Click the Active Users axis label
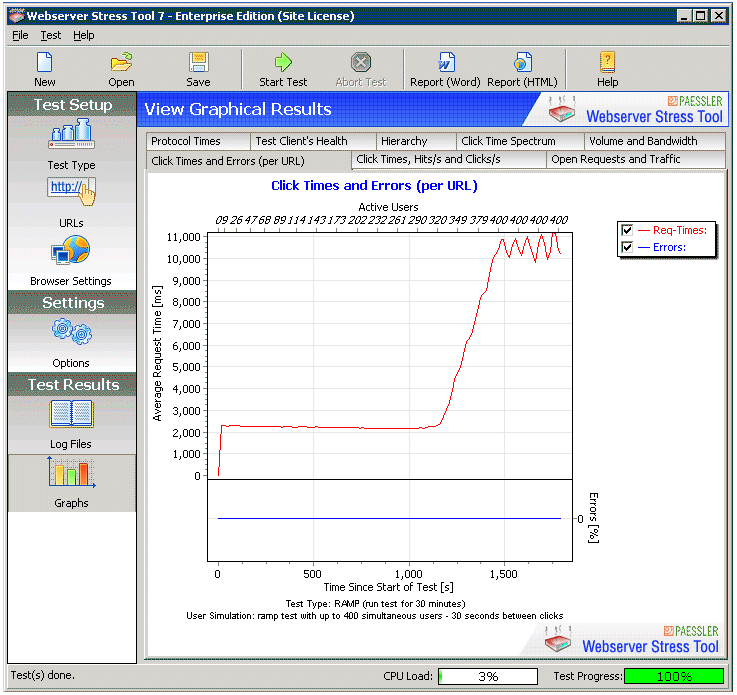This screenshot has height=695, width=737. tap(388, 207)
